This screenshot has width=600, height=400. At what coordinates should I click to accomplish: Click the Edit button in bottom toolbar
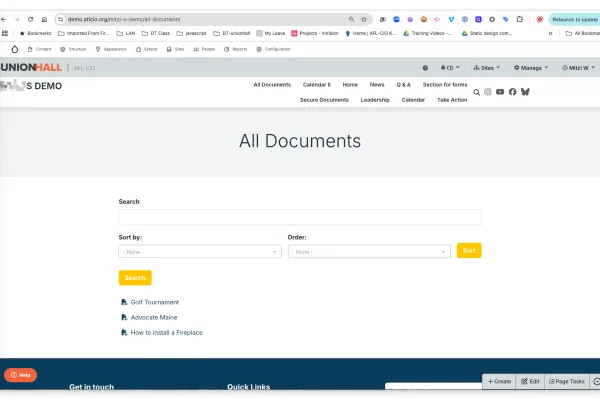point(530,382)
